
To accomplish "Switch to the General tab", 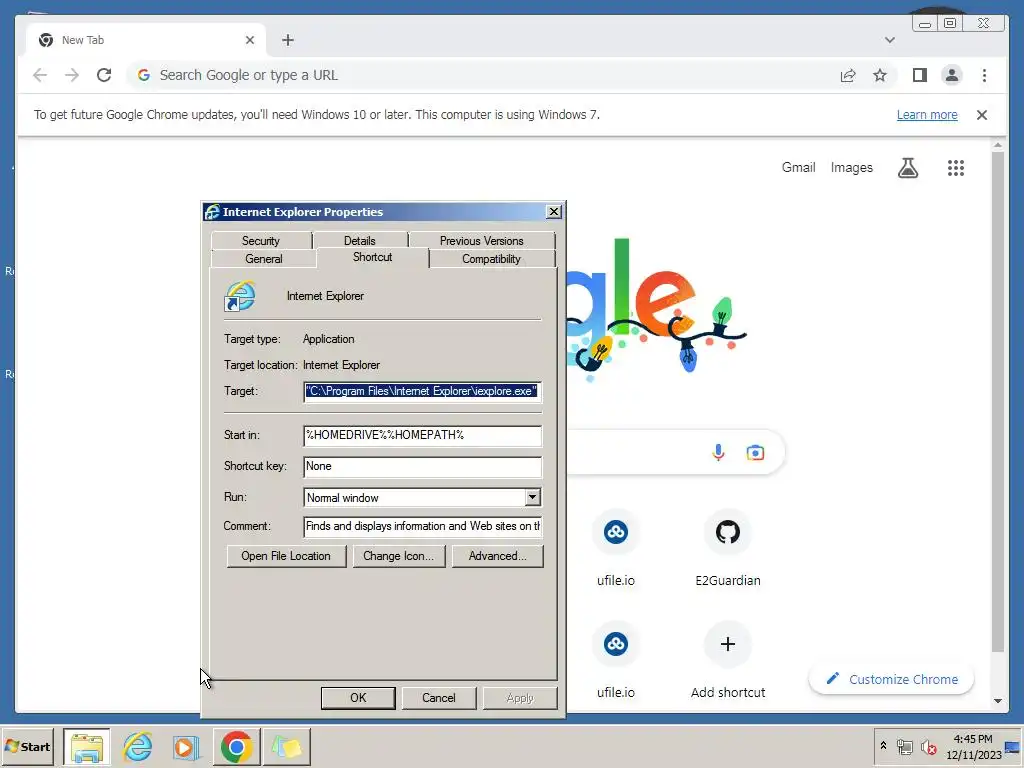I will coord(264,259).
